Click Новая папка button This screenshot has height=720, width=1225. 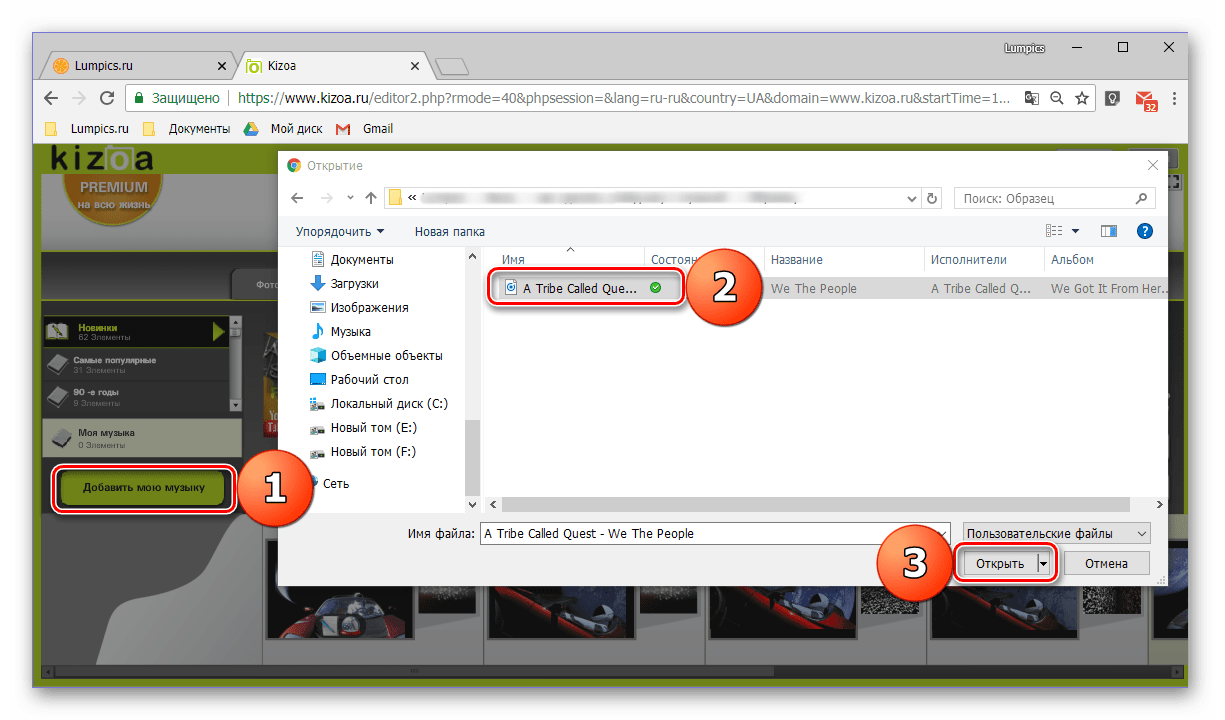point(450,231)
